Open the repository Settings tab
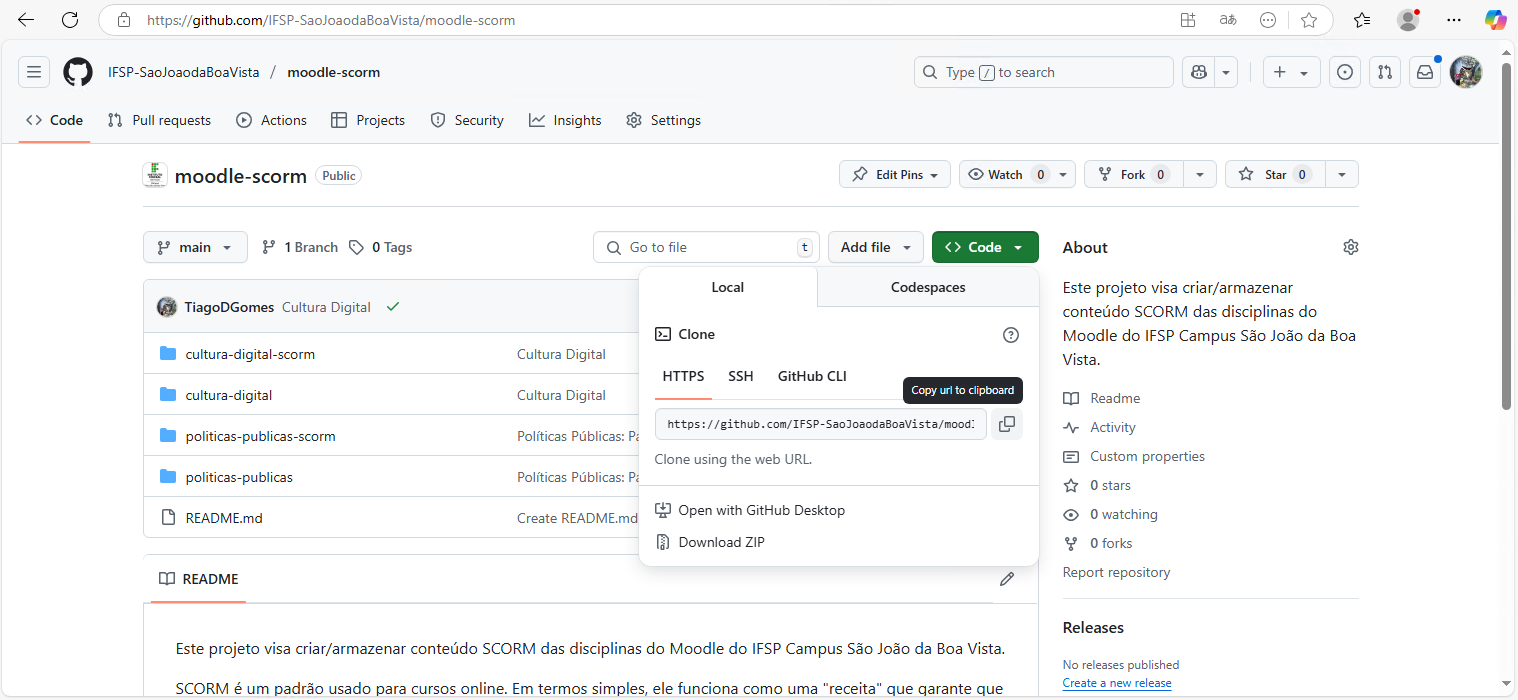 pos(663,120)
